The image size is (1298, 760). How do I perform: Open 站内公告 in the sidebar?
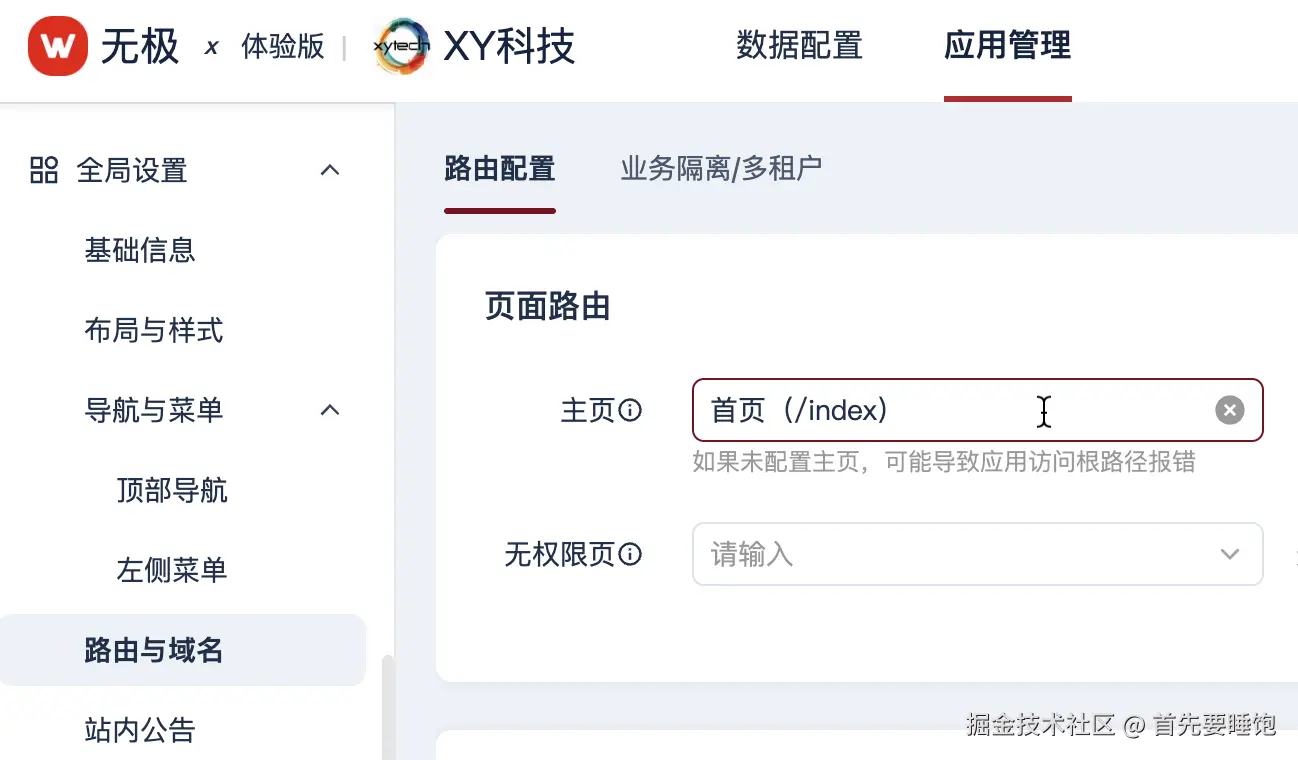[140, 730]
